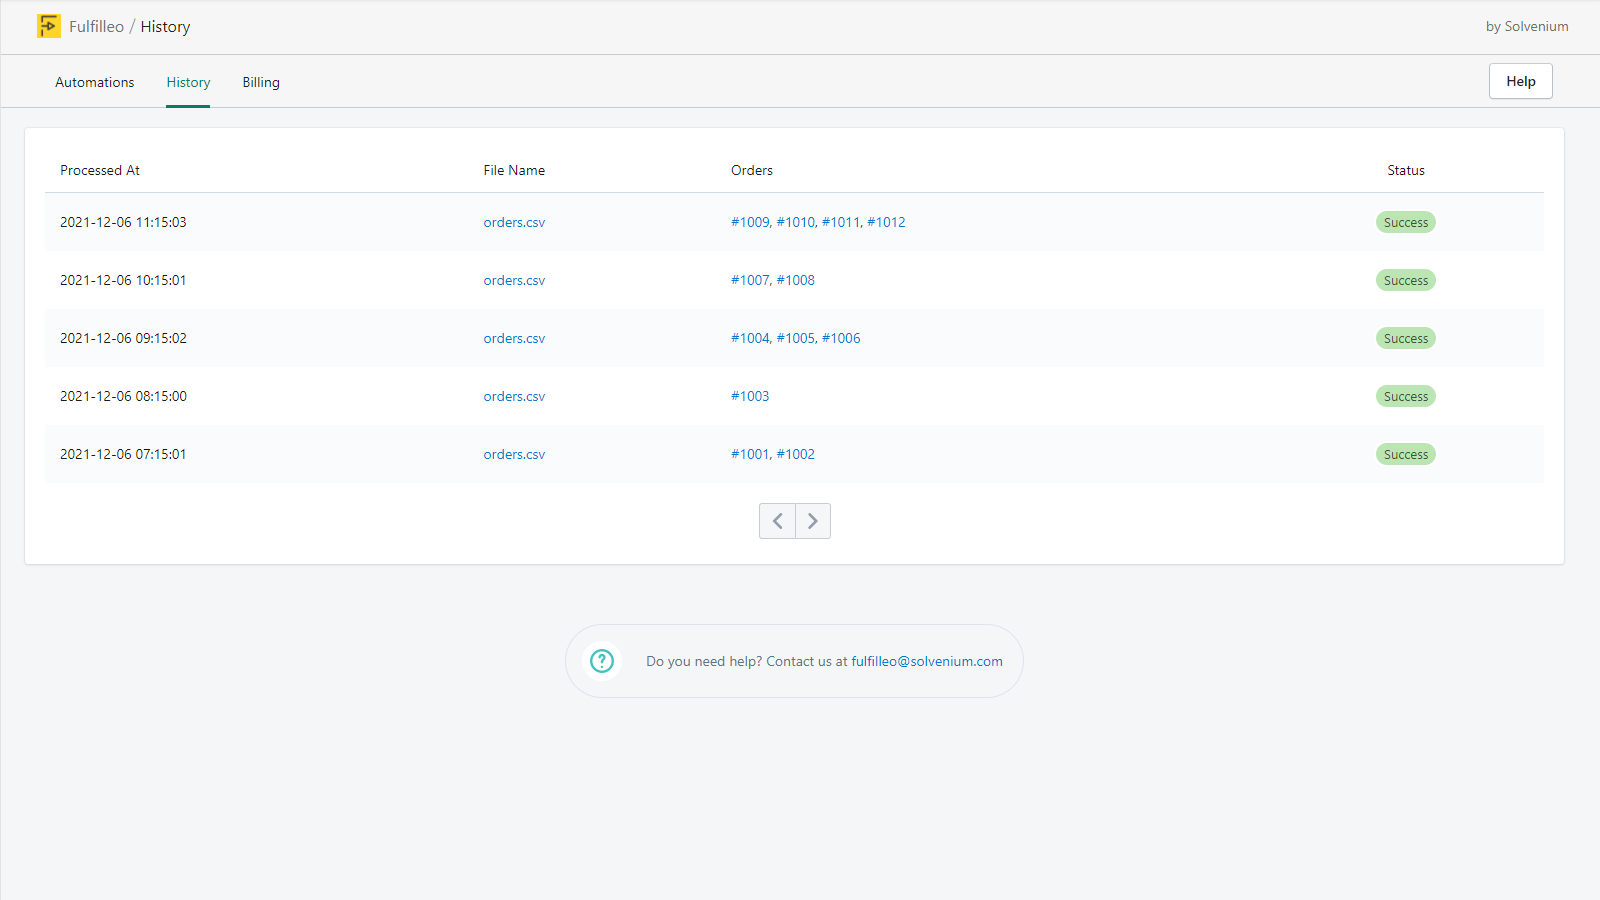Image resolution: width=1600 pixels, height=900 pixels.
Task: Click the Help button
Action: [1521, 81]
